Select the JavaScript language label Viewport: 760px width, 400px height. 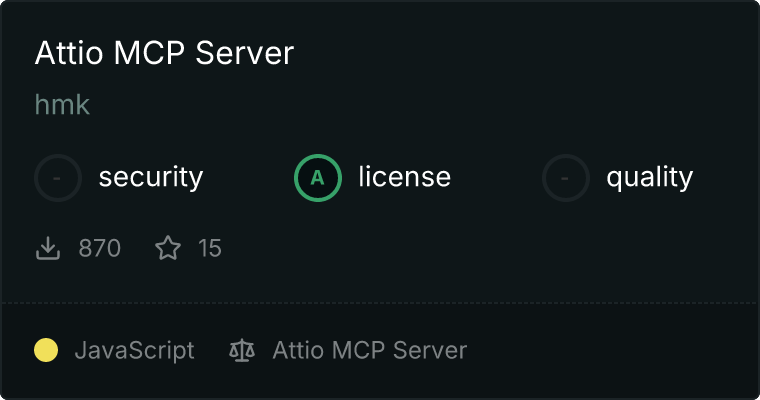click(134, 350)
